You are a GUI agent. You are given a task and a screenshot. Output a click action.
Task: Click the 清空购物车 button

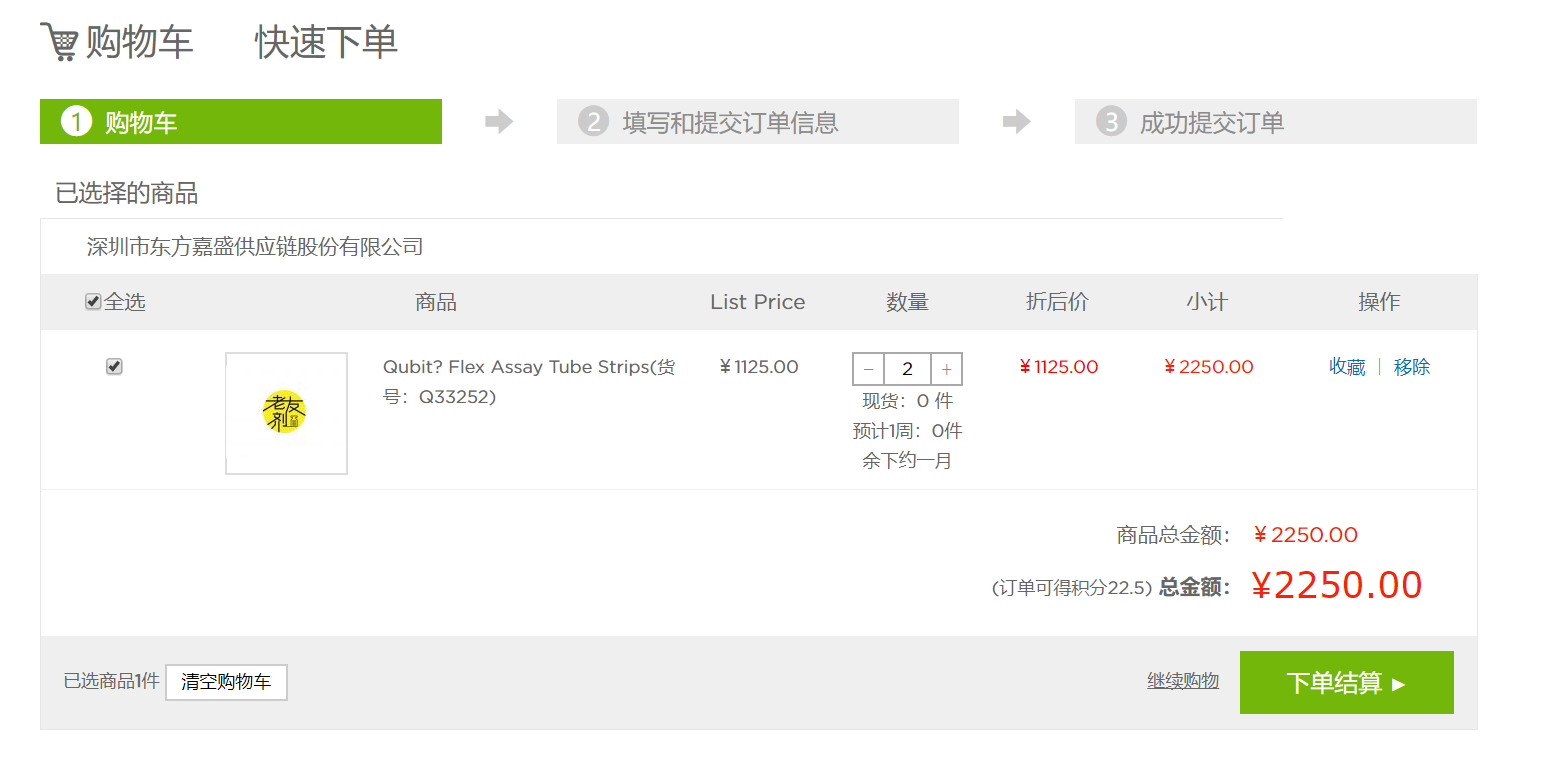point(226,682)
